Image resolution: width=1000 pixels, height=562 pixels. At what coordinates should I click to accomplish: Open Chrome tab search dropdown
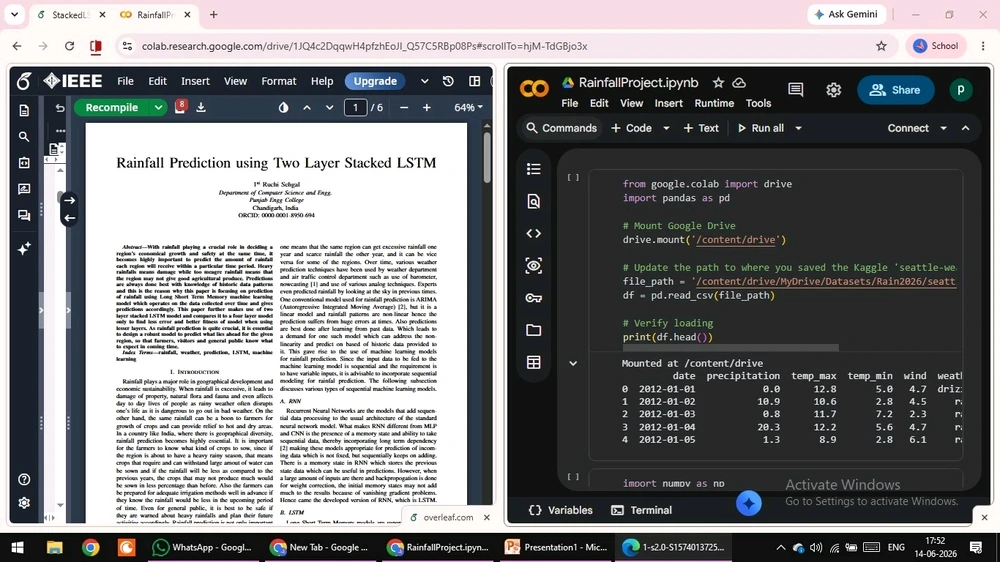[x=15, y=14]
